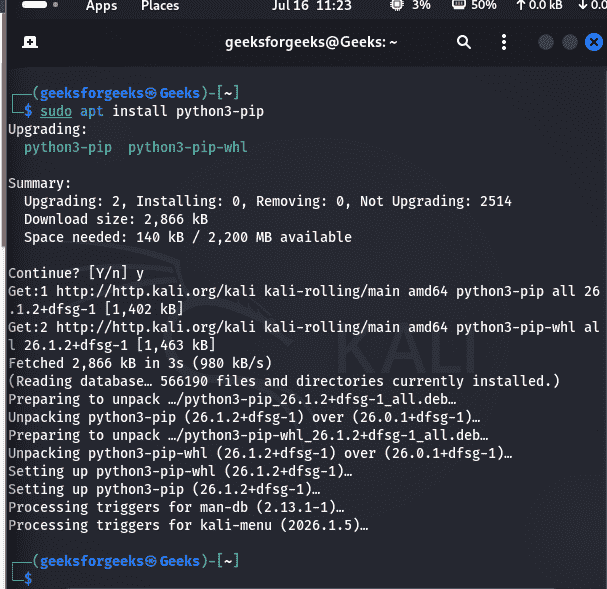Click the Get:1 http.kali.org URL
This screenshot has width=607, height=589.
point(156,291)
